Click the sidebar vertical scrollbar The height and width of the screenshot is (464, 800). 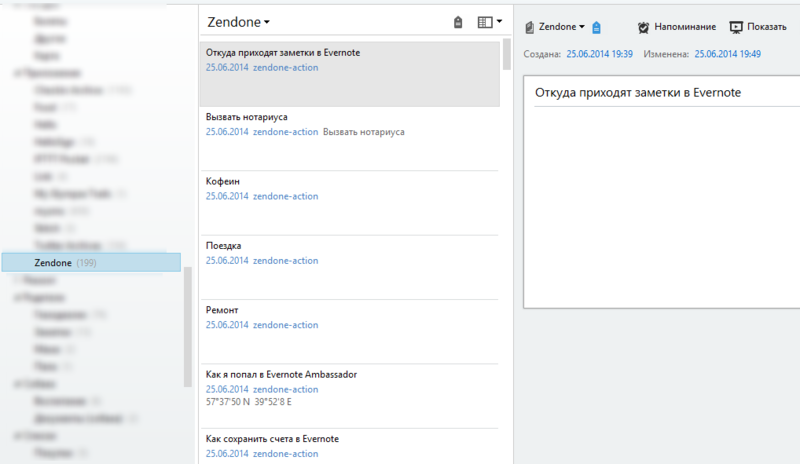187,327
